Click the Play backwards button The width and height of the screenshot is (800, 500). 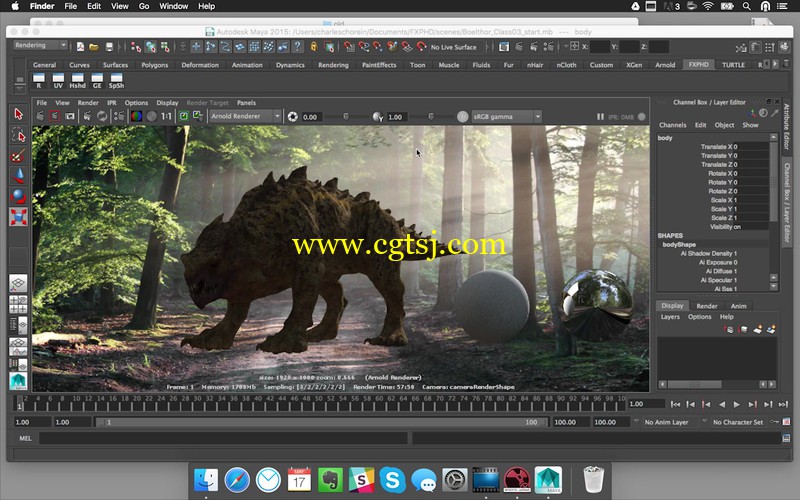click(x=721, y=404)
